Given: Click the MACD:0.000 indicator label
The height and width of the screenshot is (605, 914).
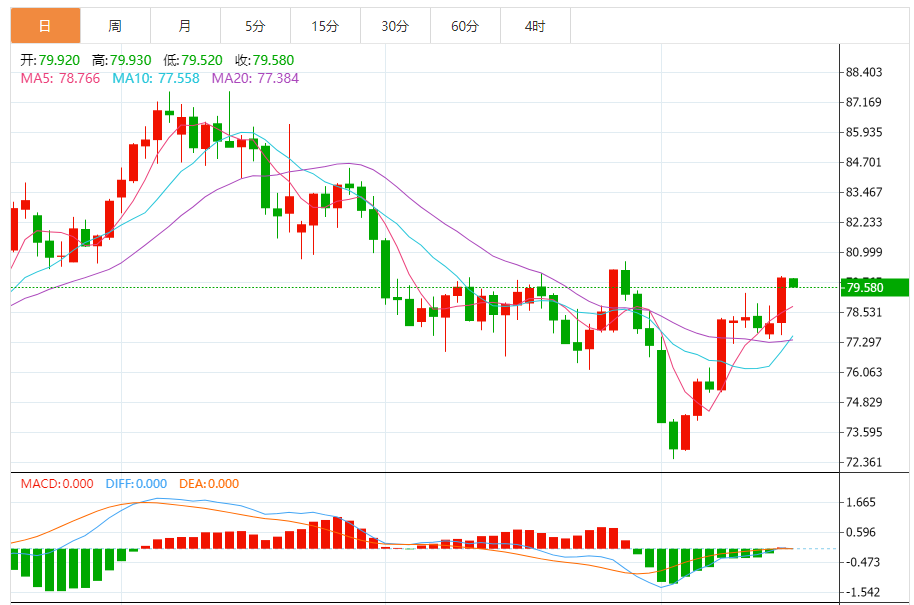Looking at the screenshot, I should [x=57, y=484].
